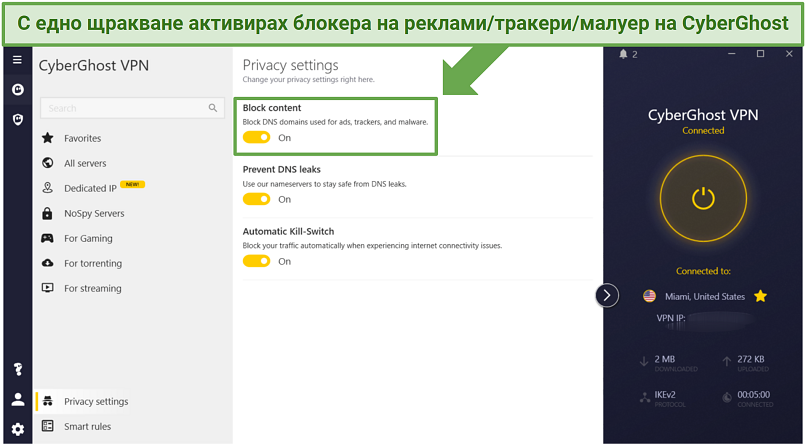Click the NEW! badge on Dedicated IP
Viewport: 806px width, 444px height.
click(133, 184)
